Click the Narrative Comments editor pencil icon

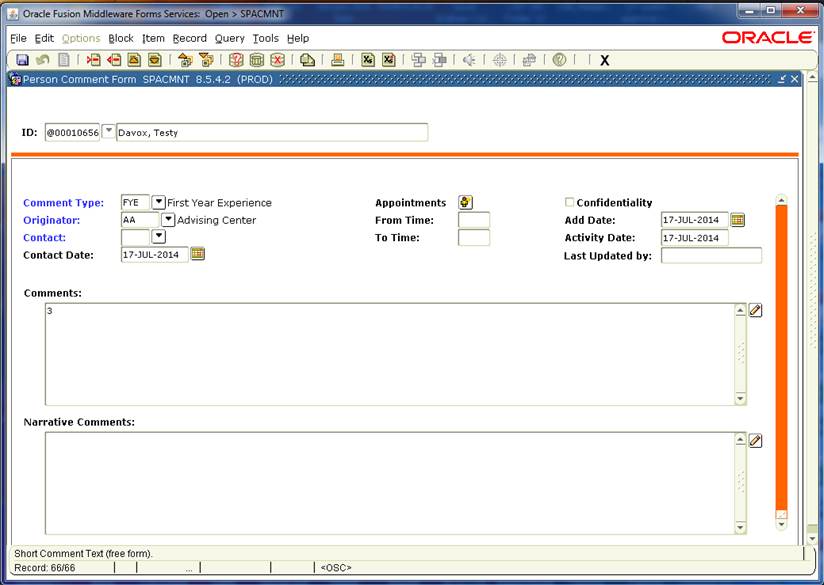[756, 440]
